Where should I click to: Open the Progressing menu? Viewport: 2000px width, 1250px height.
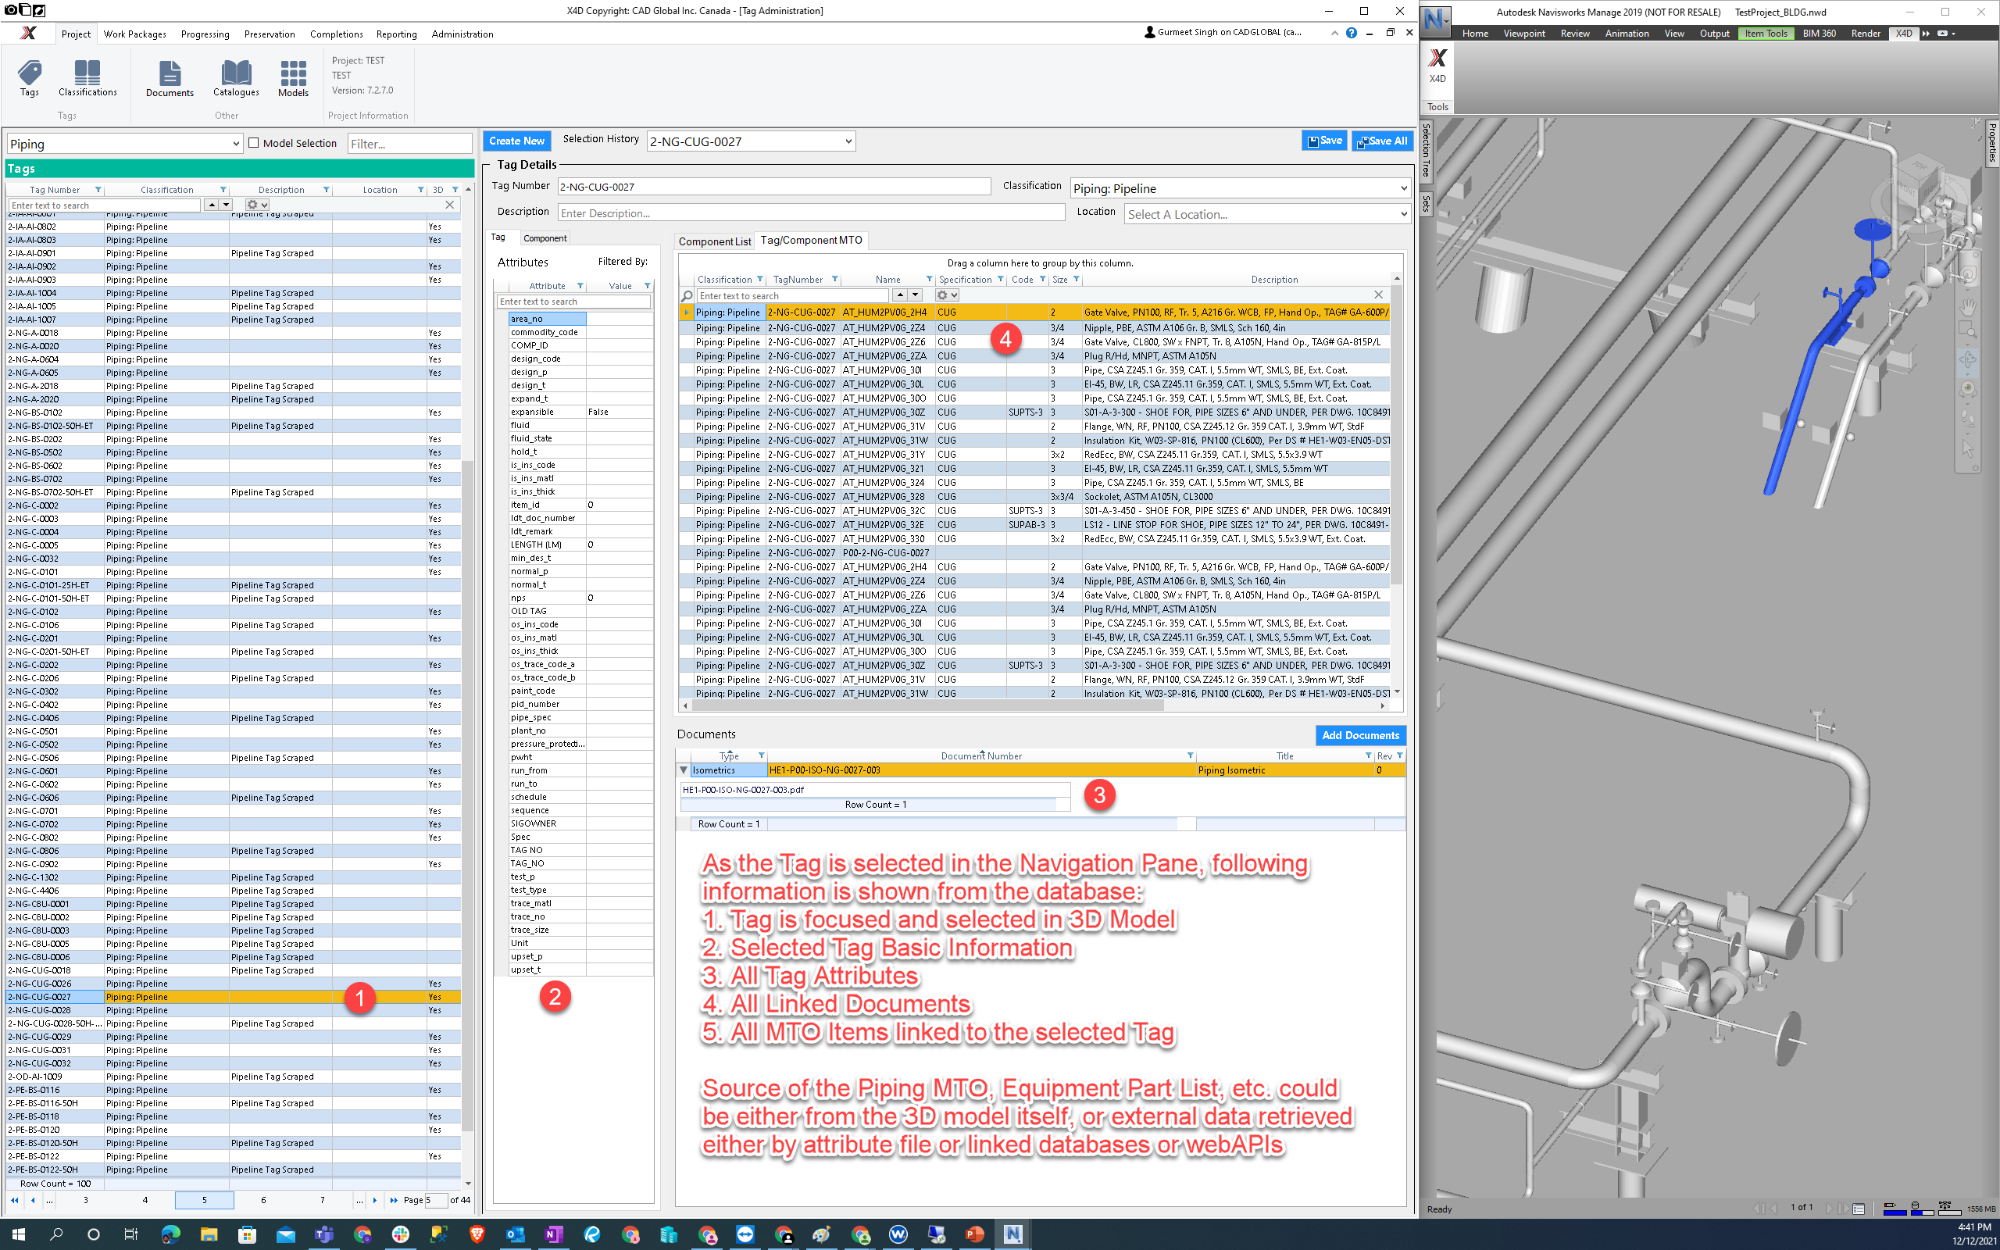(x=205, y=34)
